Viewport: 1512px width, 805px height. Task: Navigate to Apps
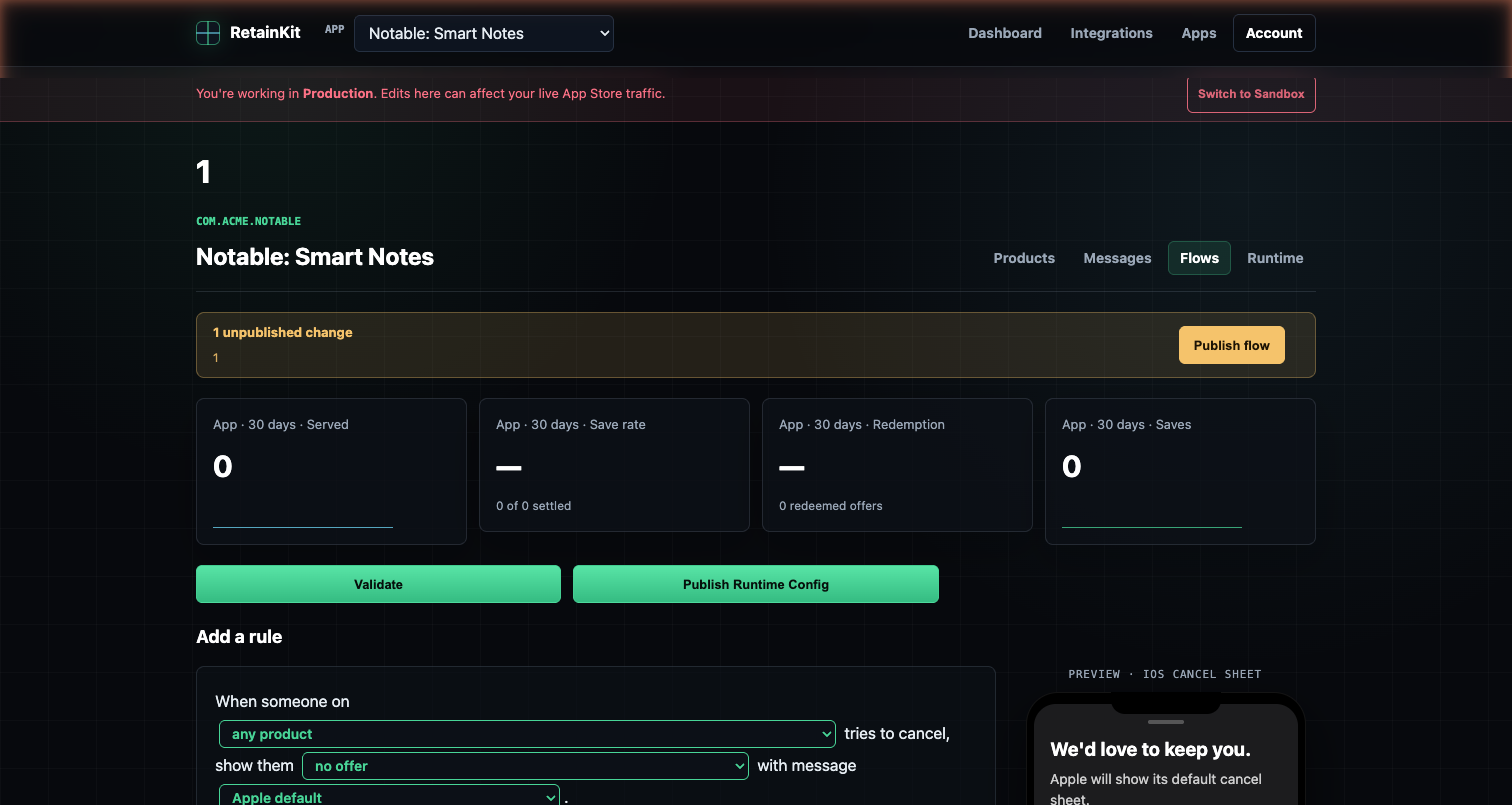[x=1199, y=33]
